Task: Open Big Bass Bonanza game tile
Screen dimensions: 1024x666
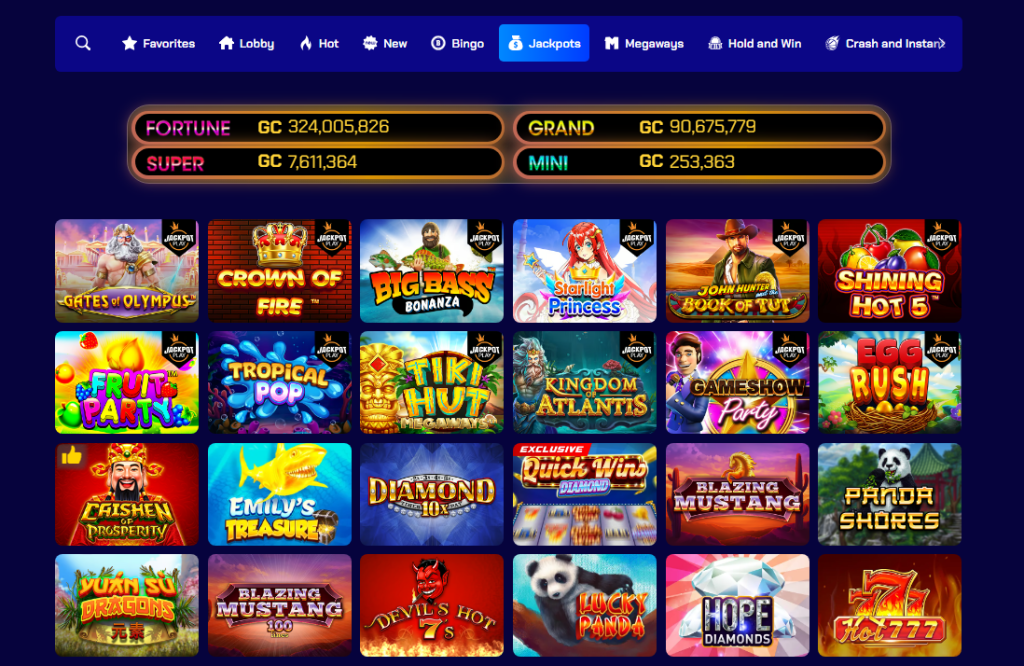Action: tap(432, 271)
